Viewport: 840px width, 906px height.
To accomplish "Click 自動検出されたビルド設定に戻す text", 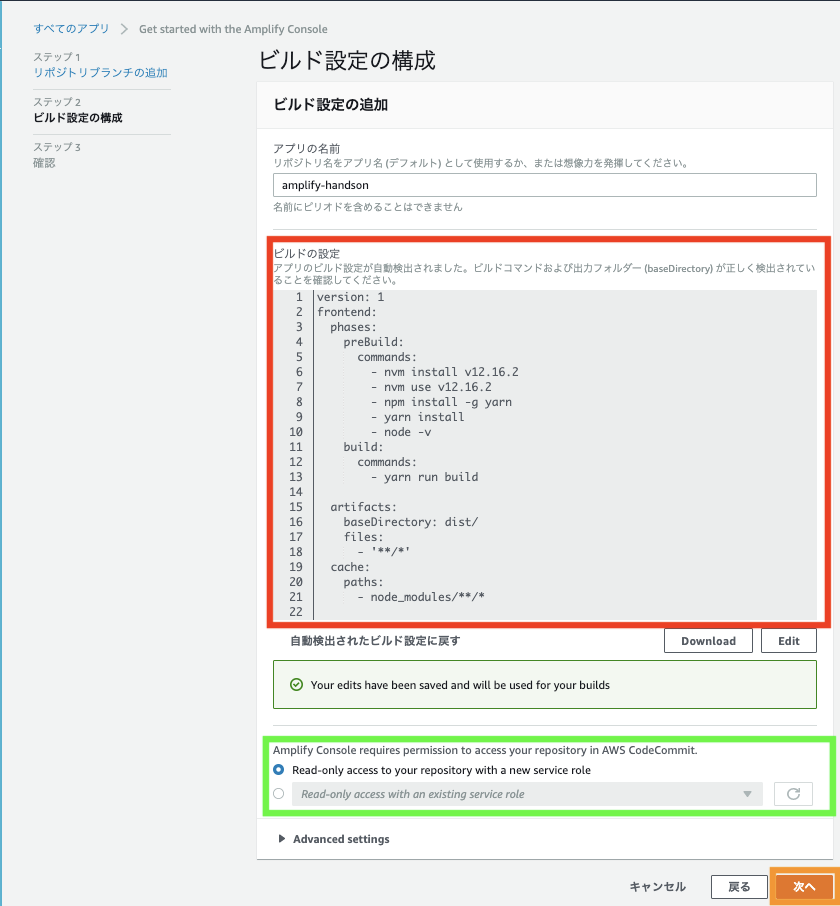I will coord(375,641).
